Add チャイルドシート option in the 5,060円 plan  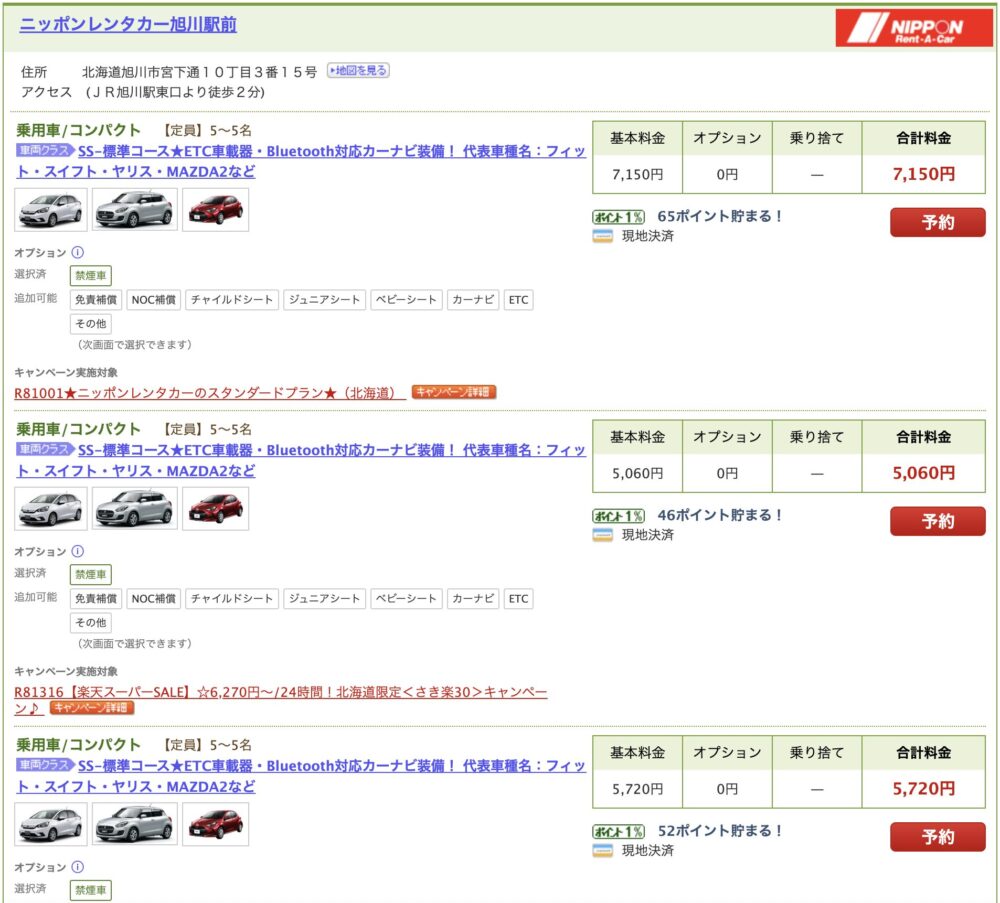pyautogui.click(x=232, y=599)
